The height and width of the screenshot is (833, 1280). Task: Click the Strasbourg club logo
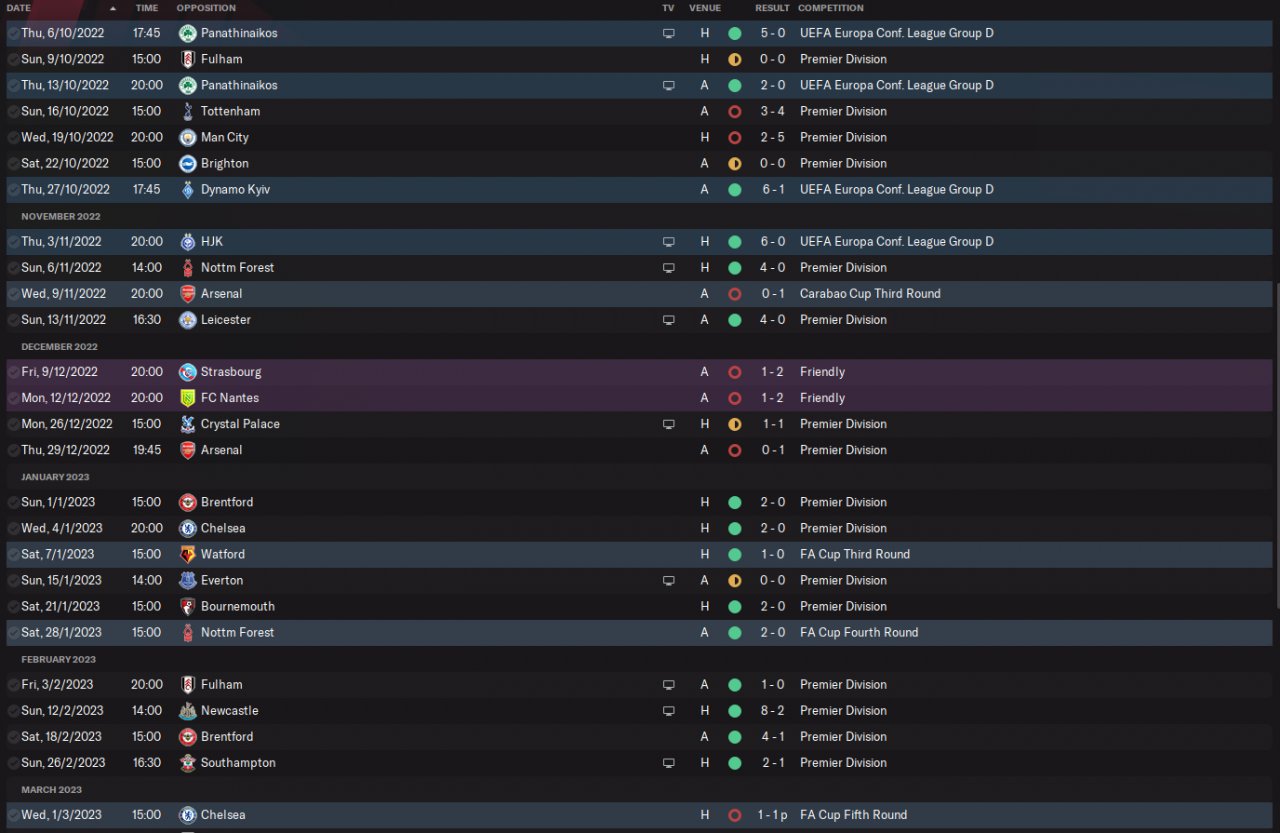187,372
